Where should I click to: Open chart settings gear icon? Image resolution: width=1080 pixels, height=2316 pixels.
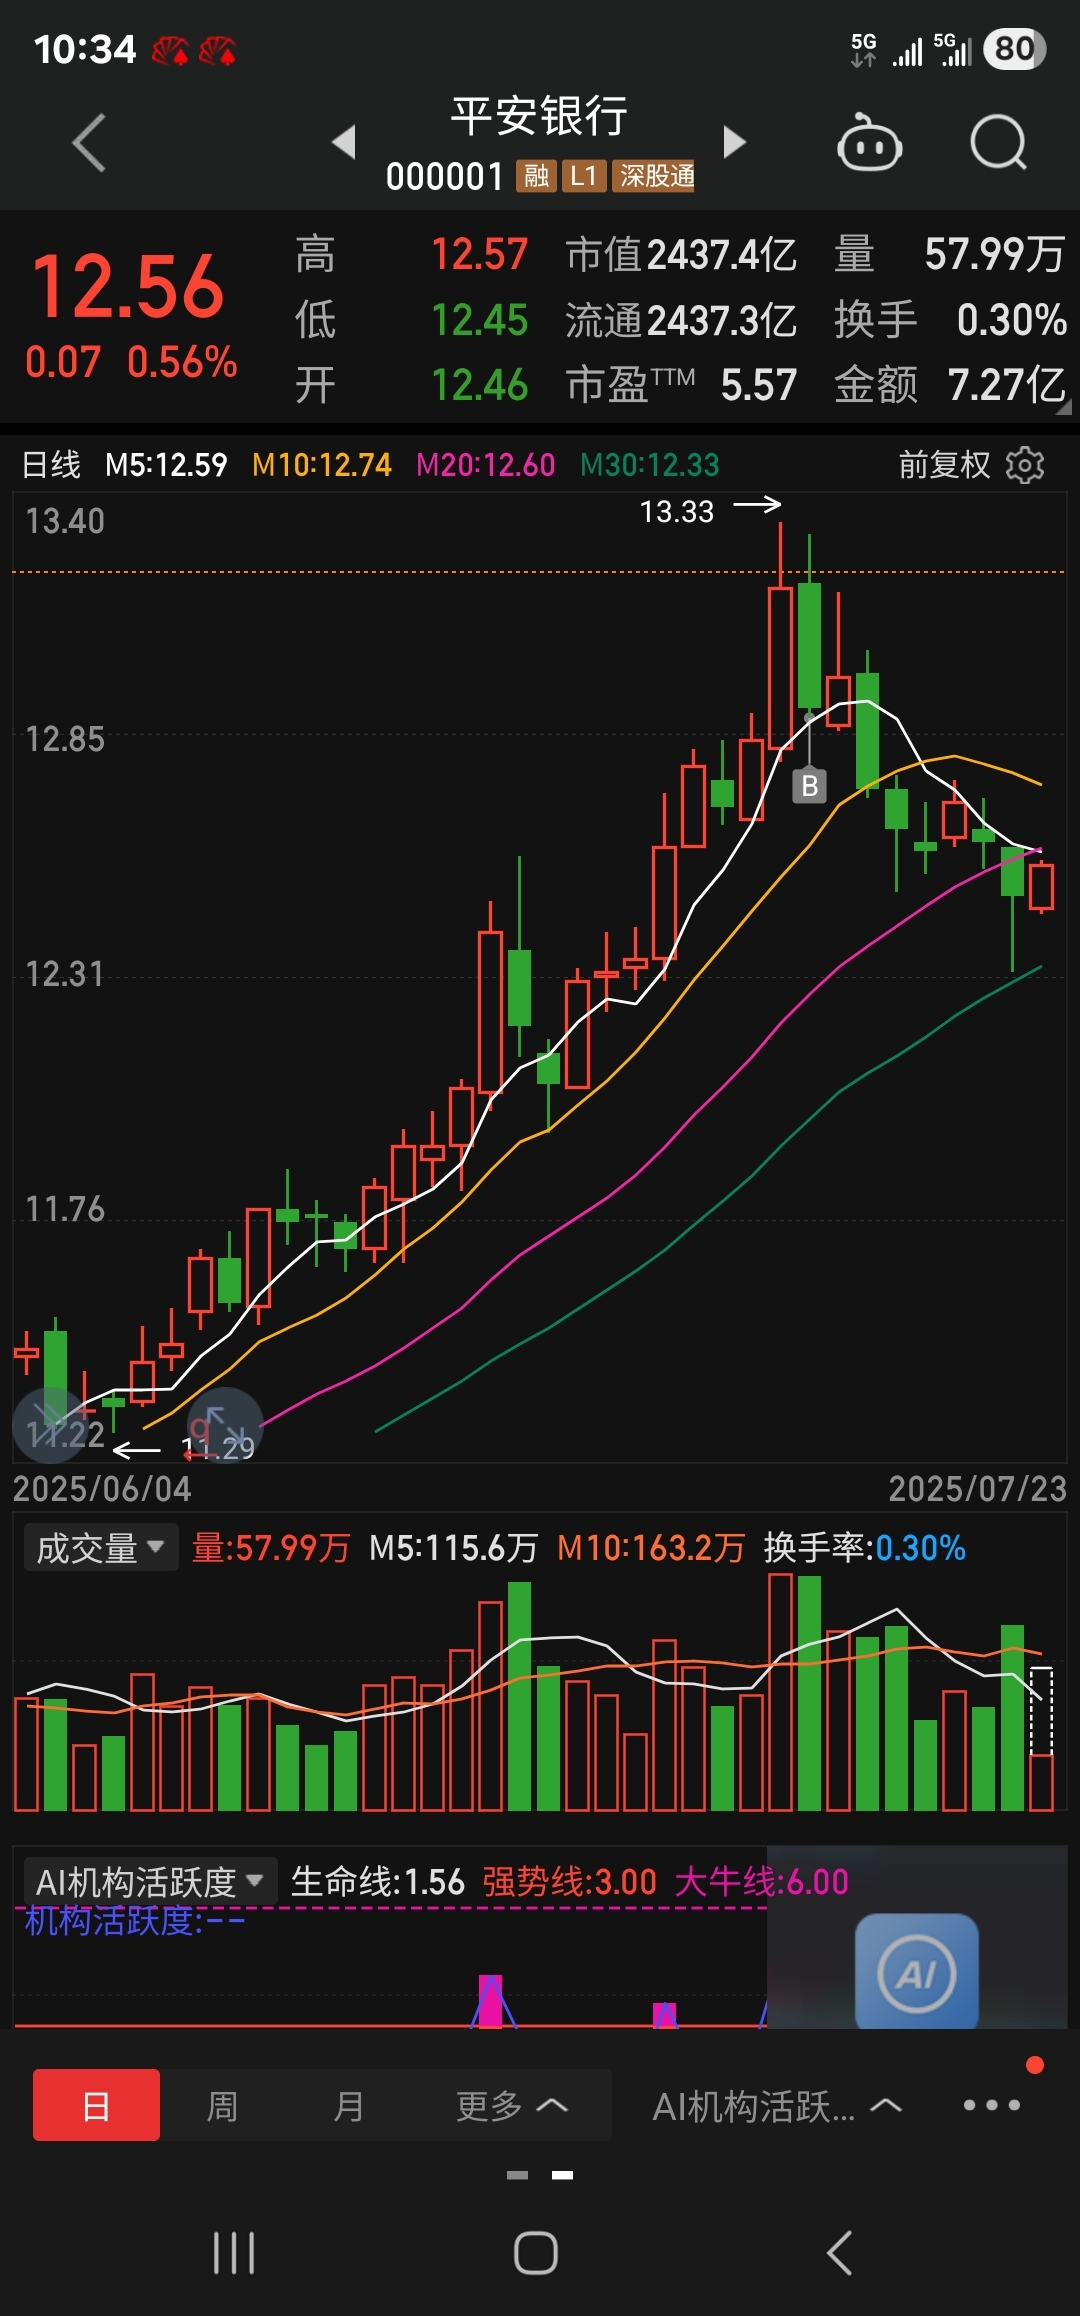click(x=1025, y=465)
